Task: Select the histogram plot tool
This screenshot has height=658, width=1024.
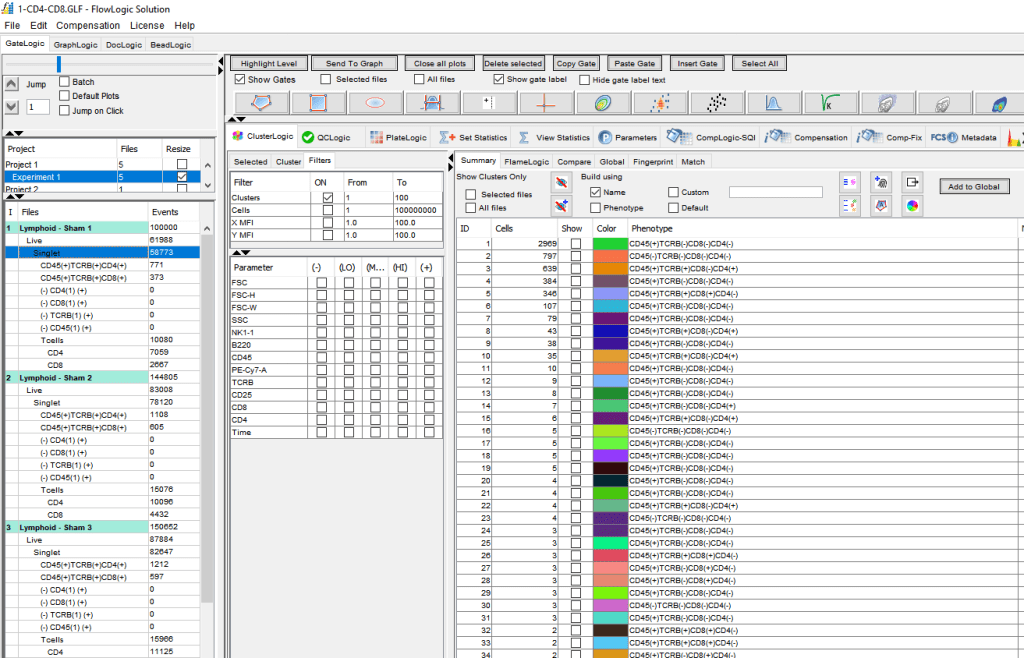Action: (x=772, y=102)
